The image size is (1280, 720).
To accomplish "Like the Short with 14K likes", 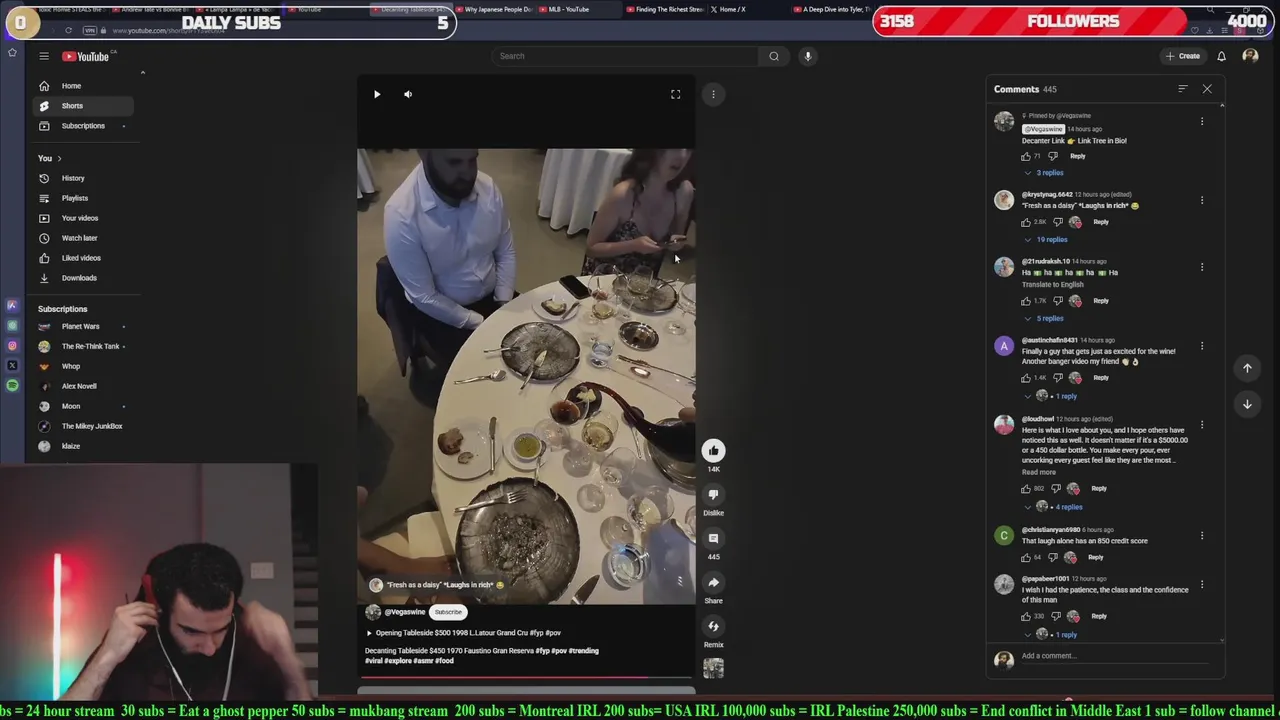I will (713, 451).
